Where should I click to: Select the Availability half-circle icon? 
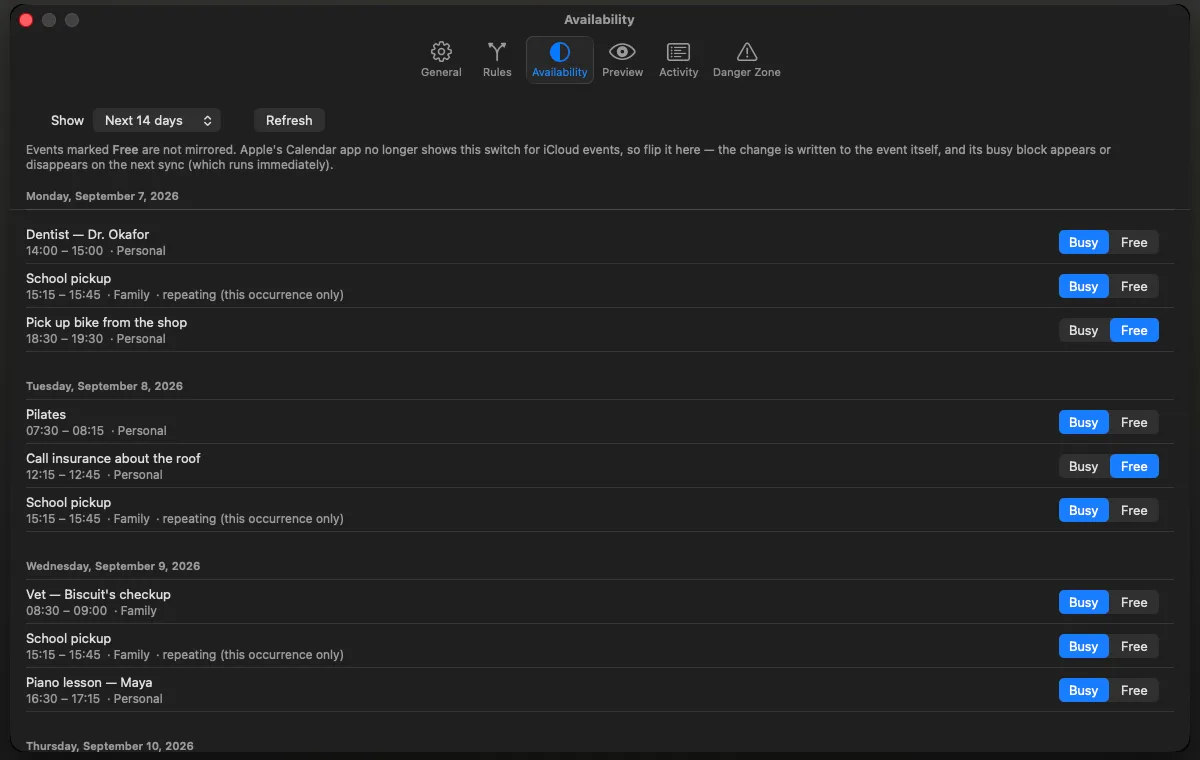[x=560, y=52]
